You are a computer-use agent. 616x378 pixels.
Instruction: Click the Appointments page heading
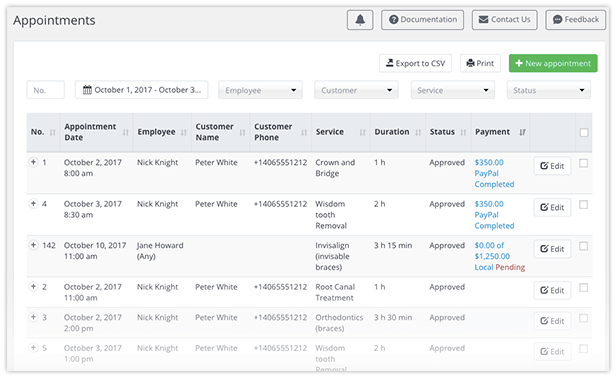point(54,20)
